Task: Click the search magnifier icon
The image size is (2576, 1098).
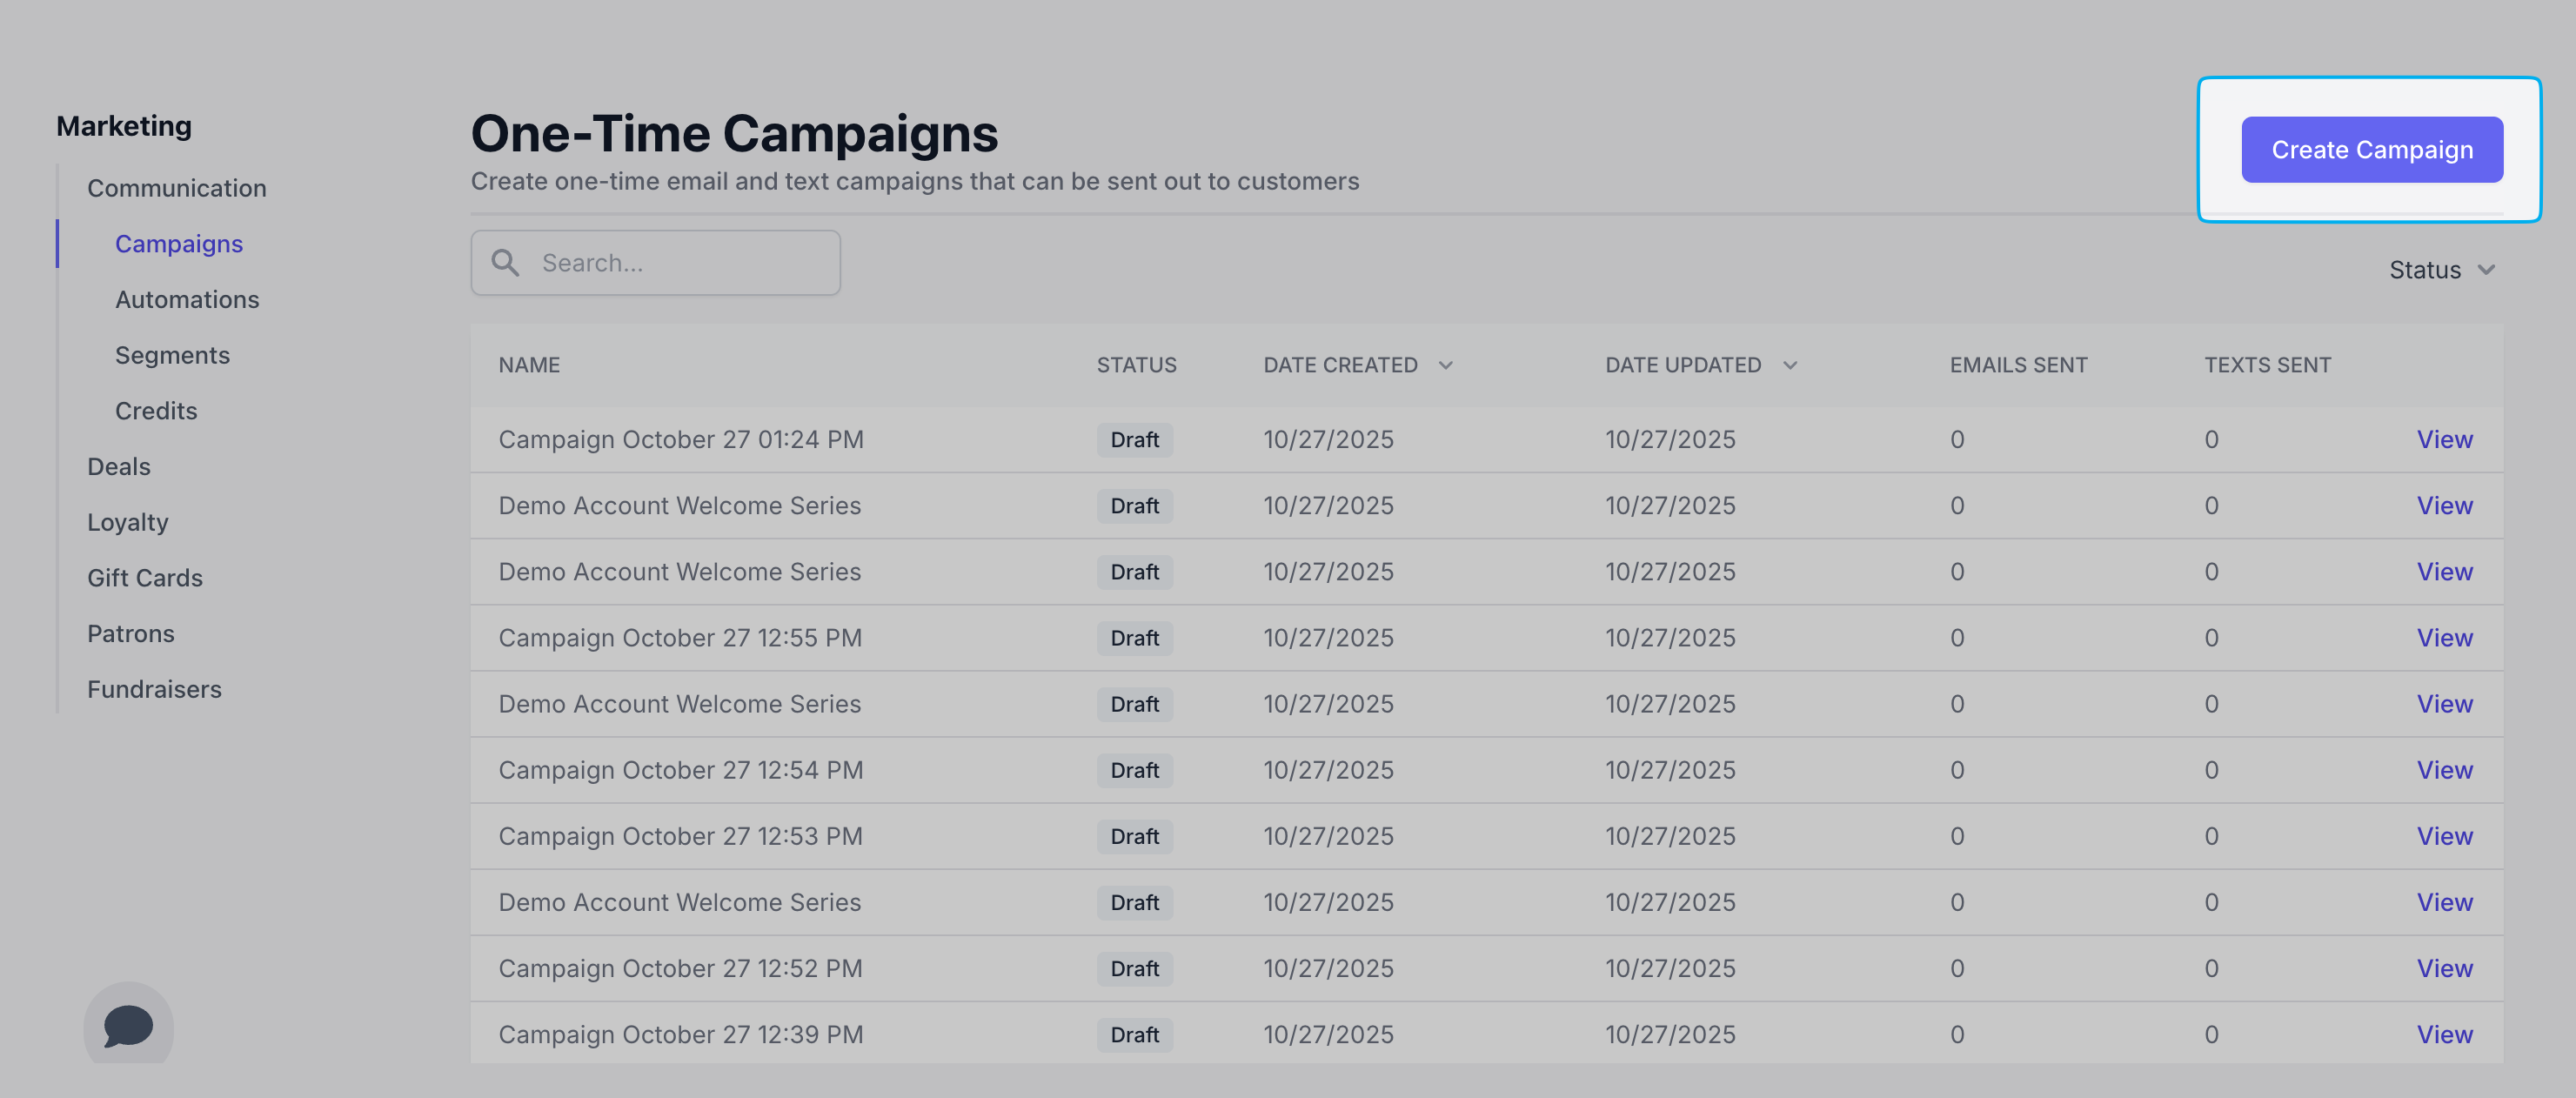Action: (505, 263)
